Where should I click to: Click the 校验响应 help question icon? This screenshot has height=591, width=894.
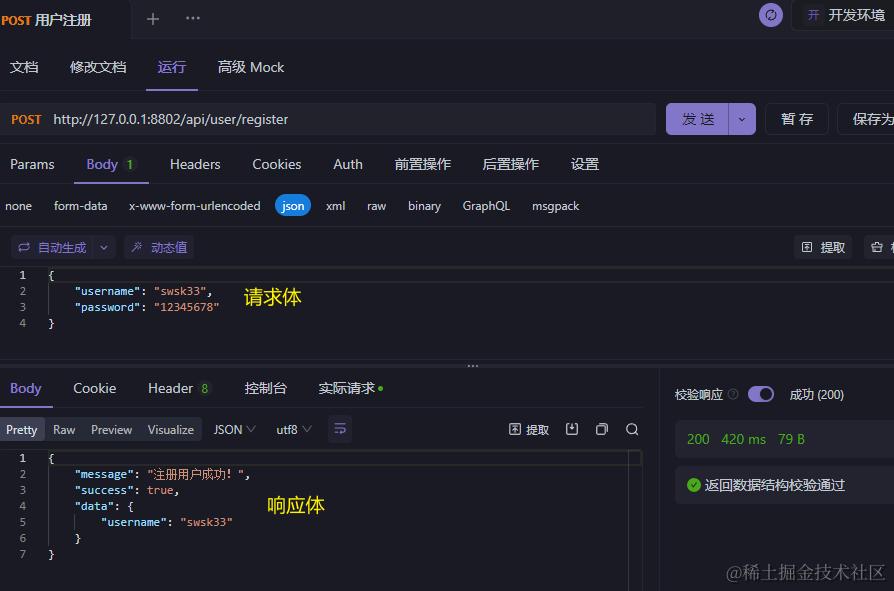coord(733,394)
